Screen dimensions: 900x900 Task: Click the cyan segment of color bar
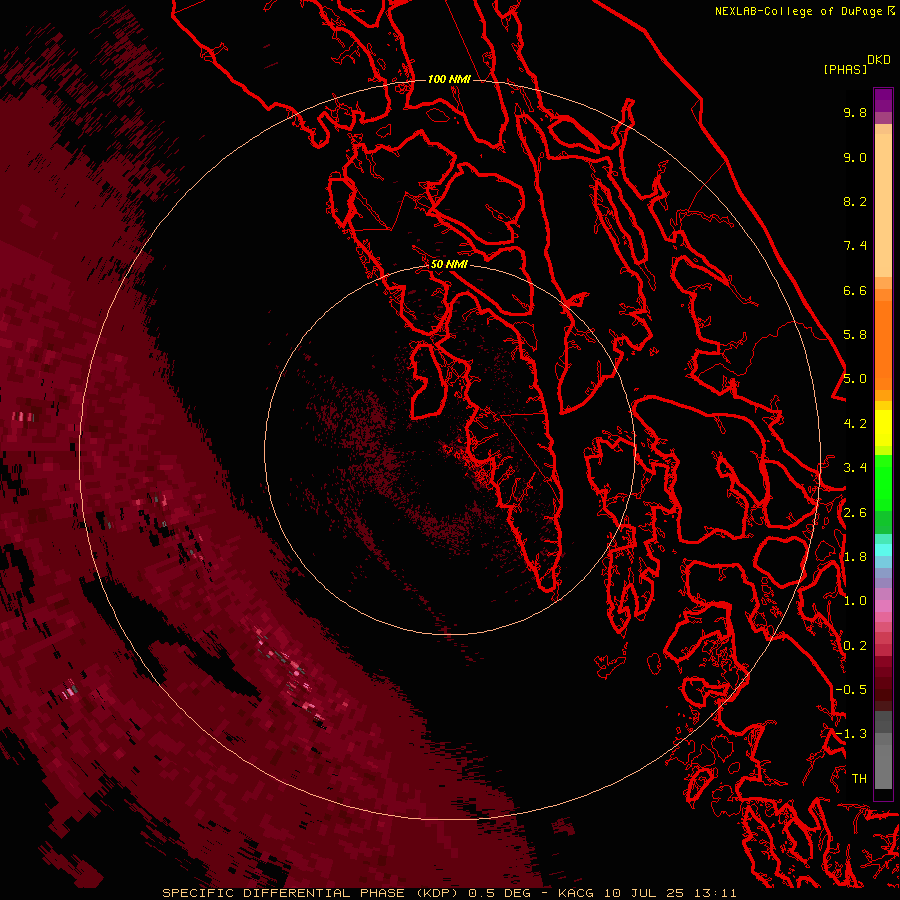pos(883,550)
